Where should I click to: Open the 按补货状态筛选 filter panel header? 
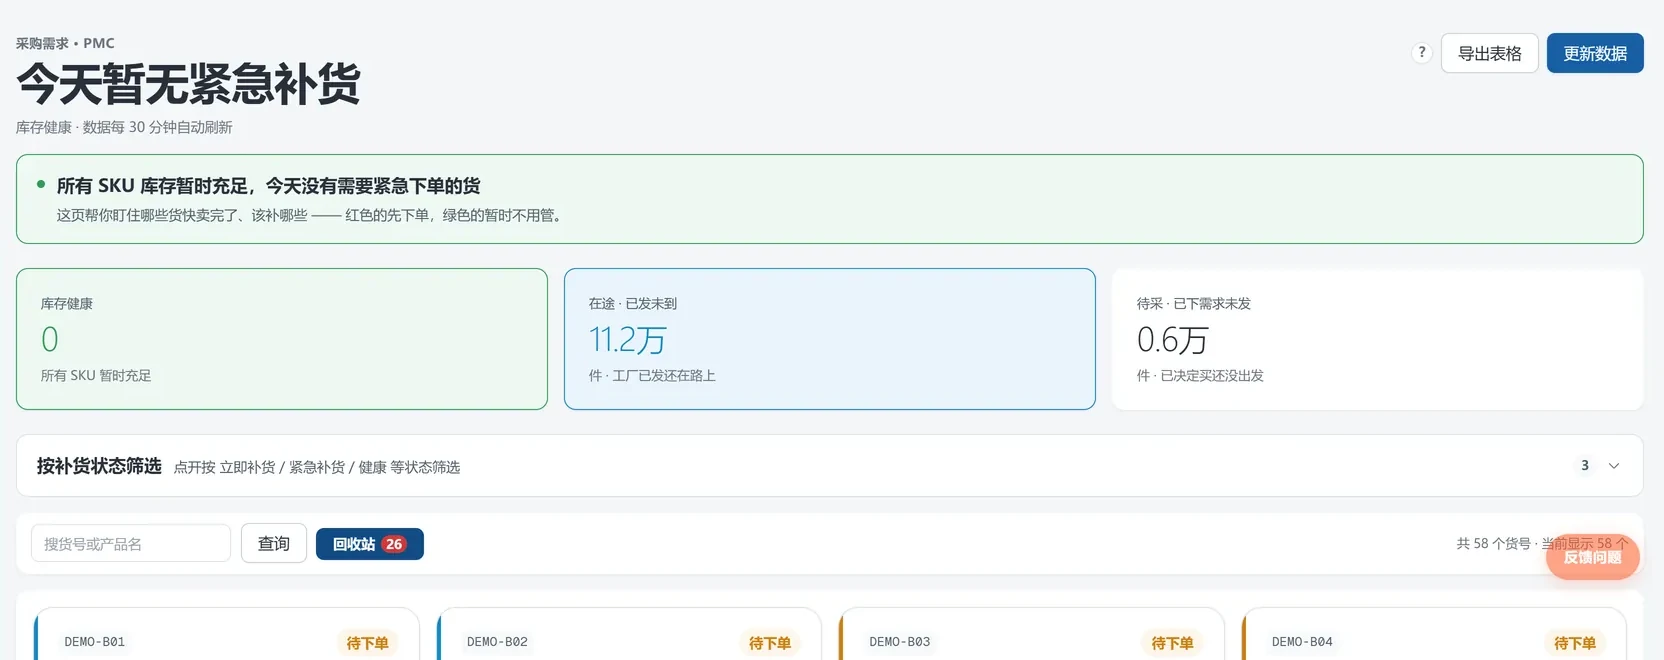click(829, 466)
